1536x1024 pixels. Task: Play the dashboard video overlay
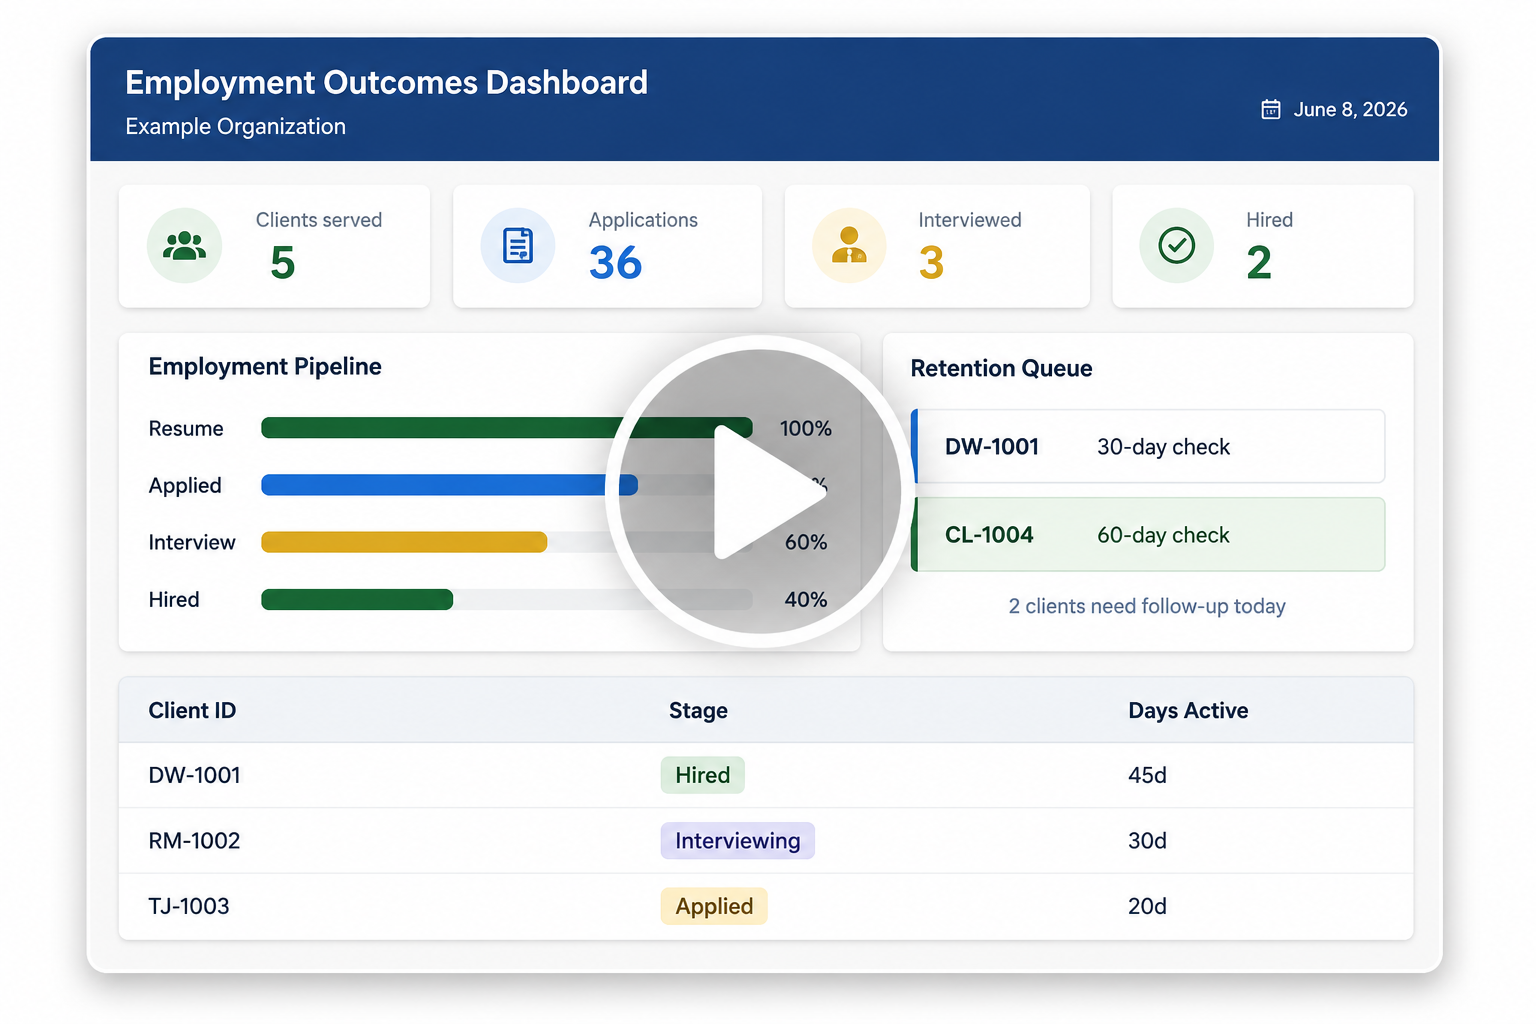coord(758,491)
